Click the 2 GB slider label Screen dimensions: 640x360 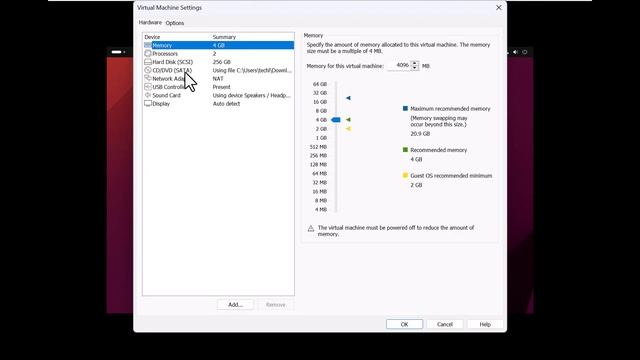pos(321,129)
